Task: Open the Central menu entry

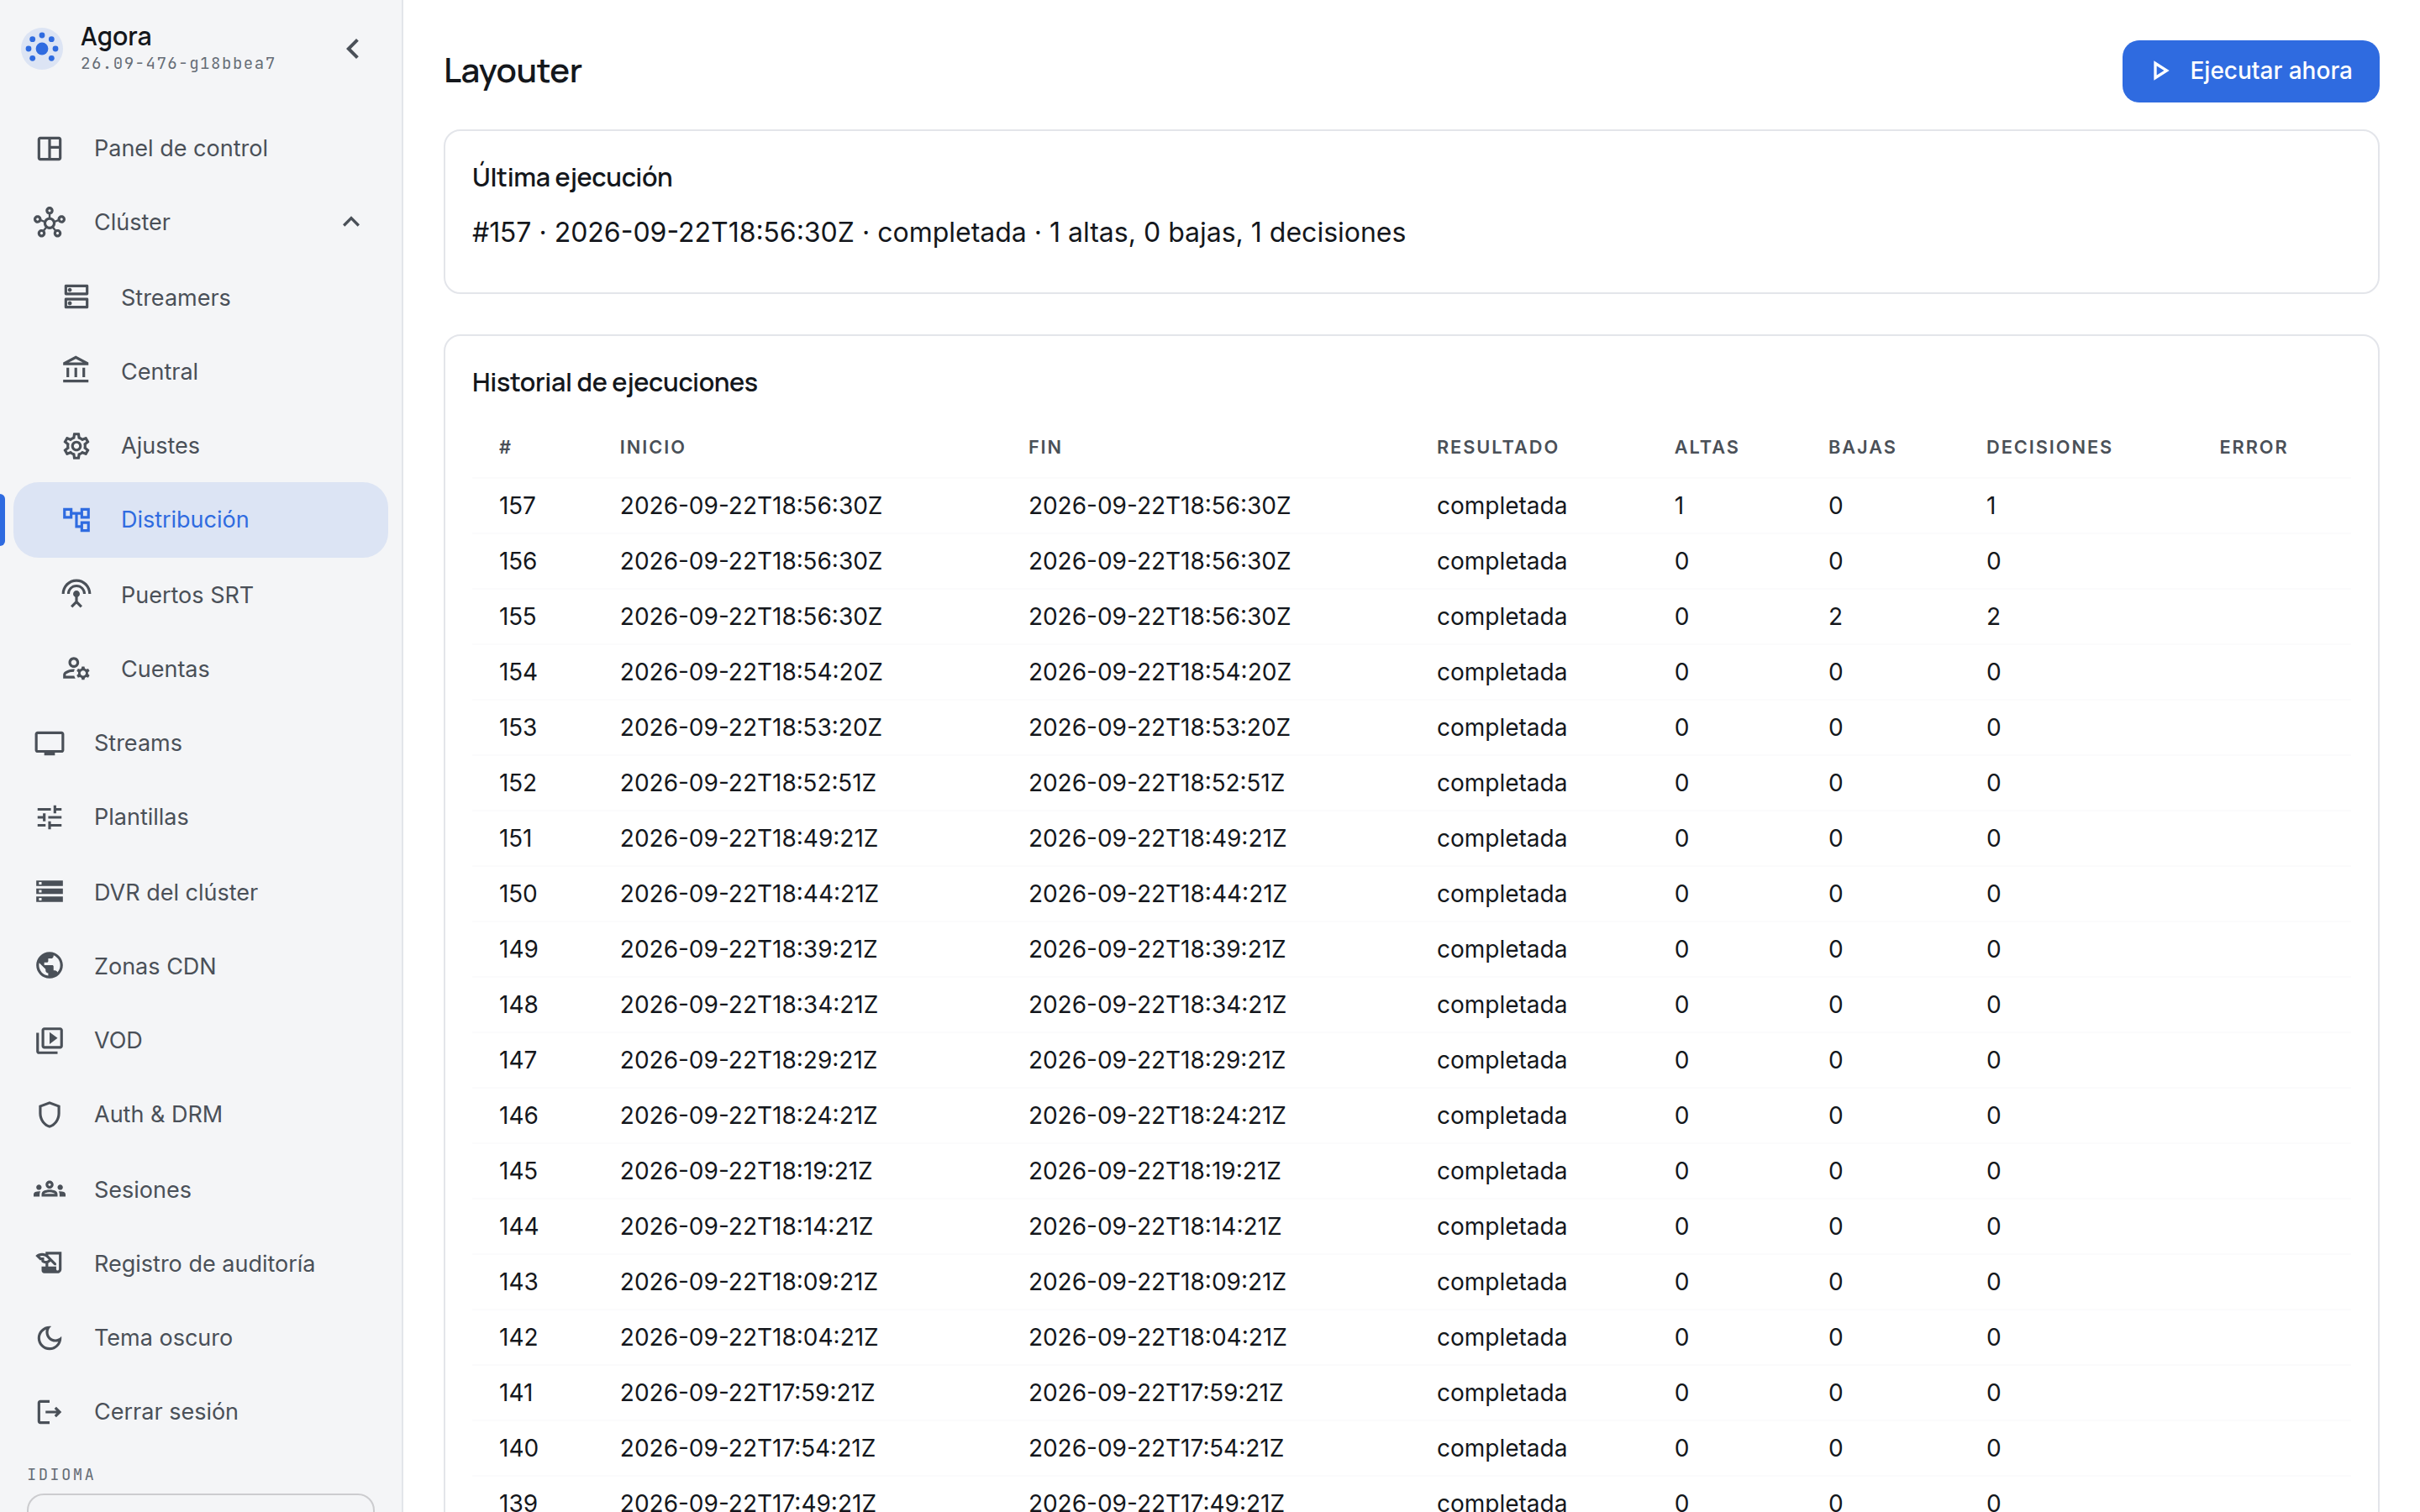Action: click(x=201, y=371)
